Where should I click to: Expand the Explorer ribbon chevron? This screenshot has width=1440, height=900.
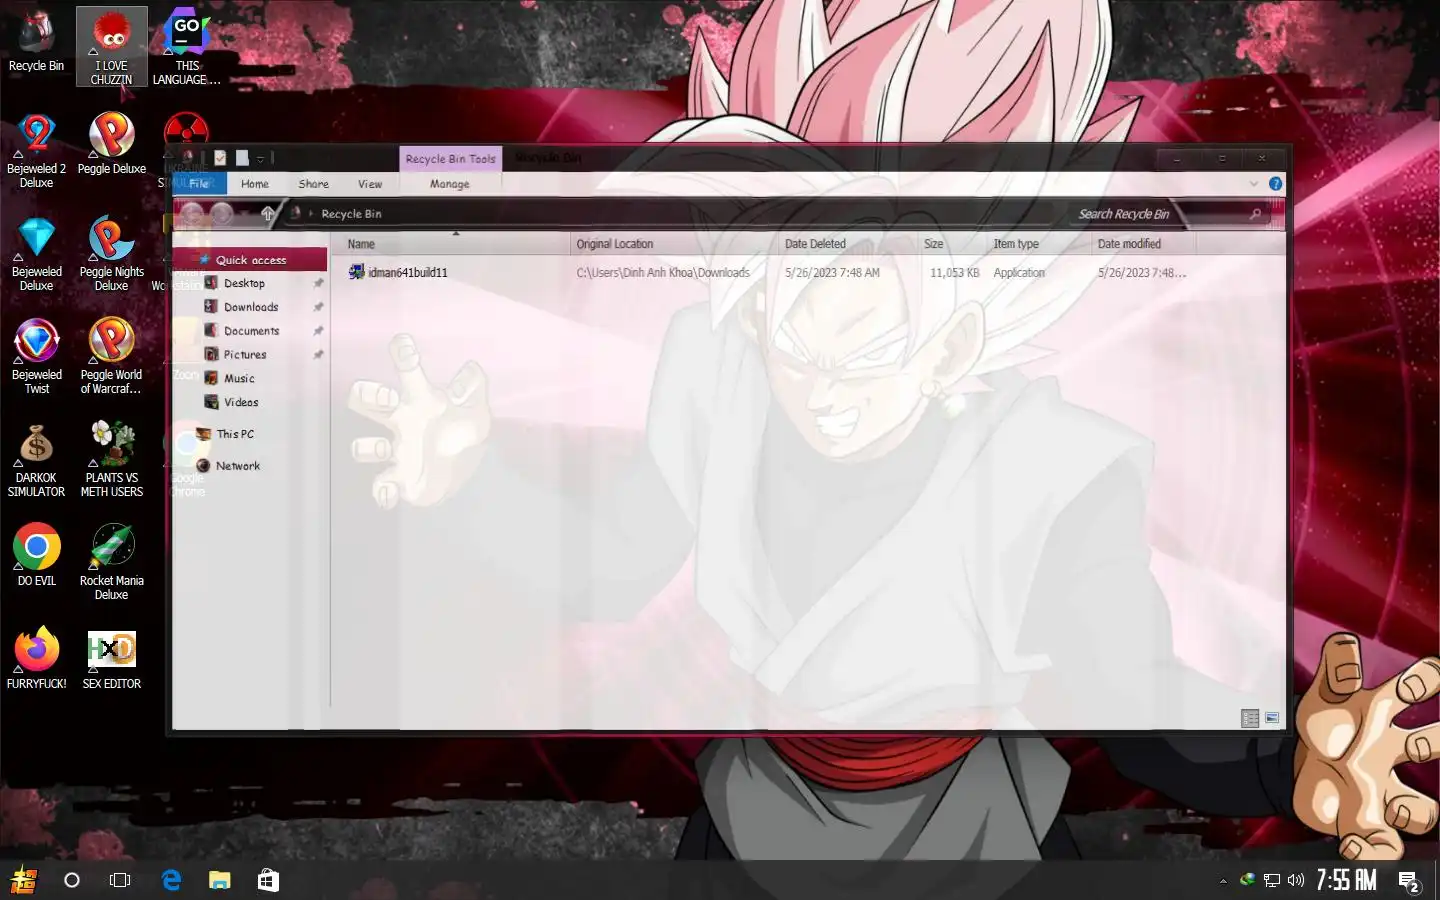(x=1254, y=184)
